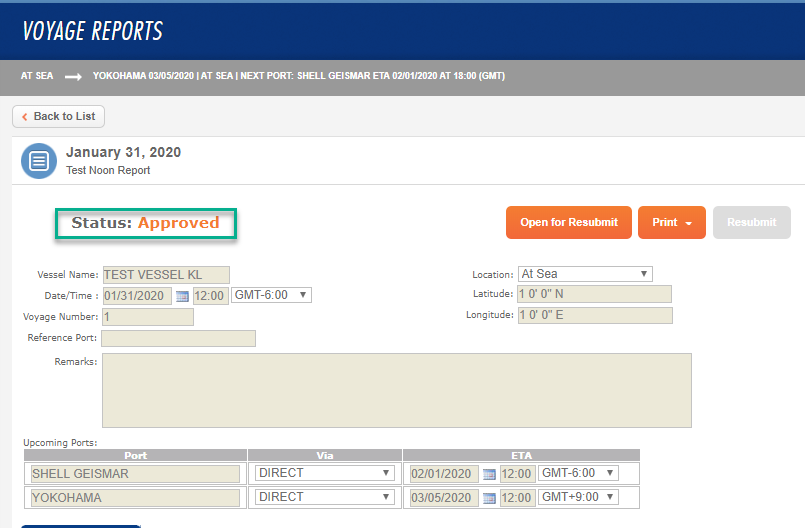Open the Location dropdown showing At Sea

(585, 274)
